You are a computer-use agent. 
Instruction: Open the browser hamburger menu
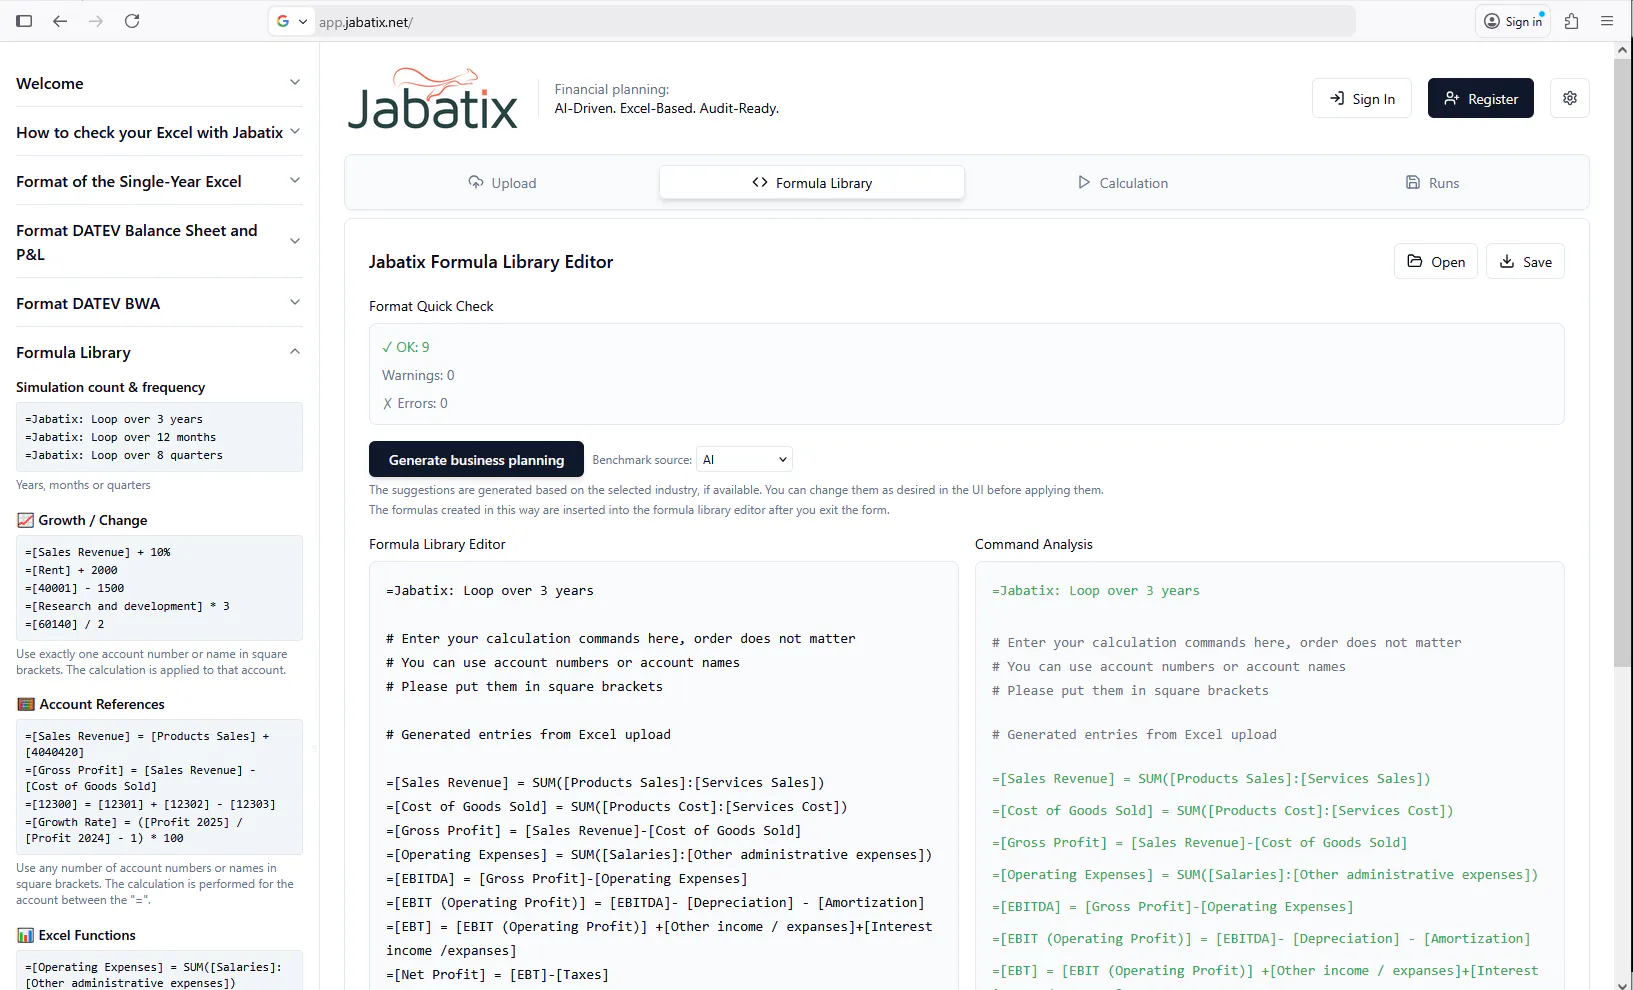1607,21
